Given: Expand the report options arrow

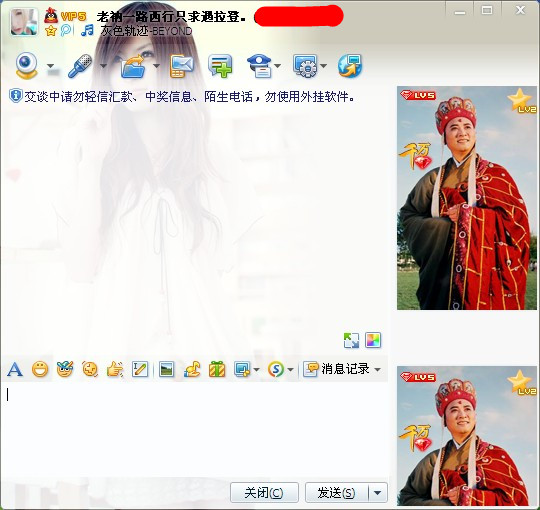Looking at the screenshot, I should click(278, 66).
